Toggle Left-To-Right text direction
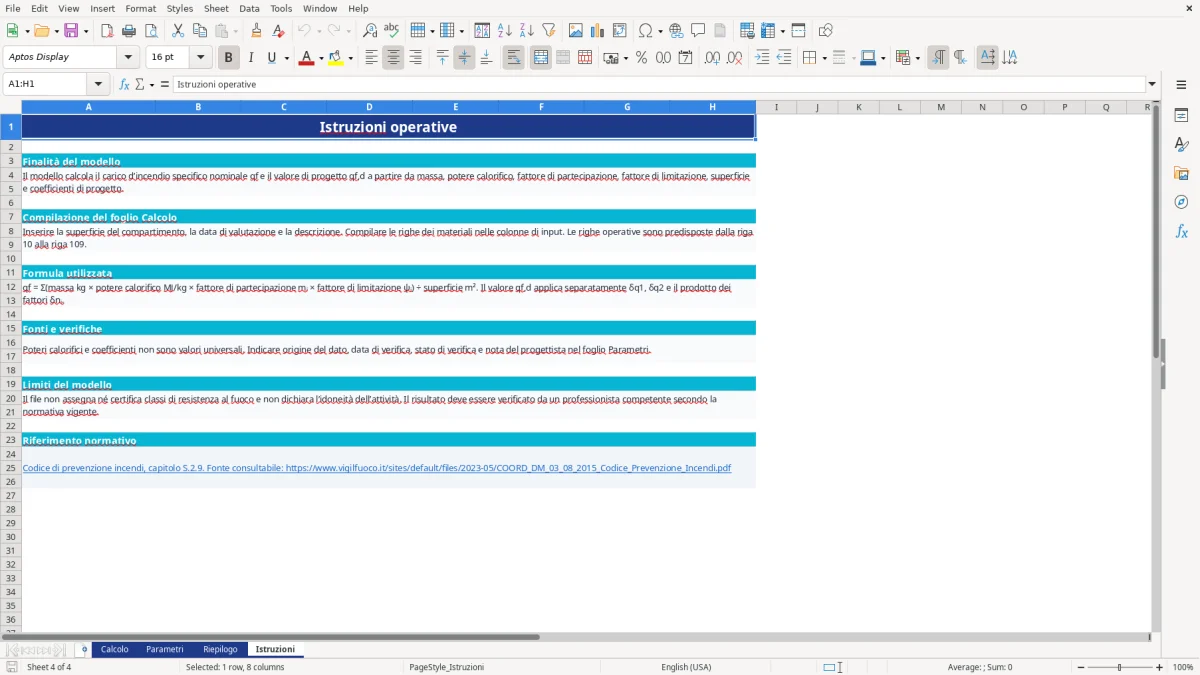 938,58
